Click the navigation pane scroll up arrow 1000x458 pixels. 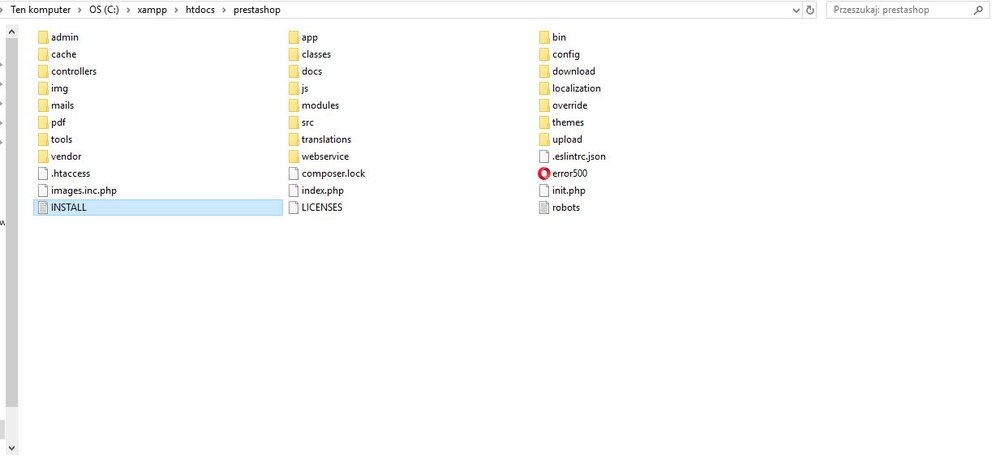[11, 31]
